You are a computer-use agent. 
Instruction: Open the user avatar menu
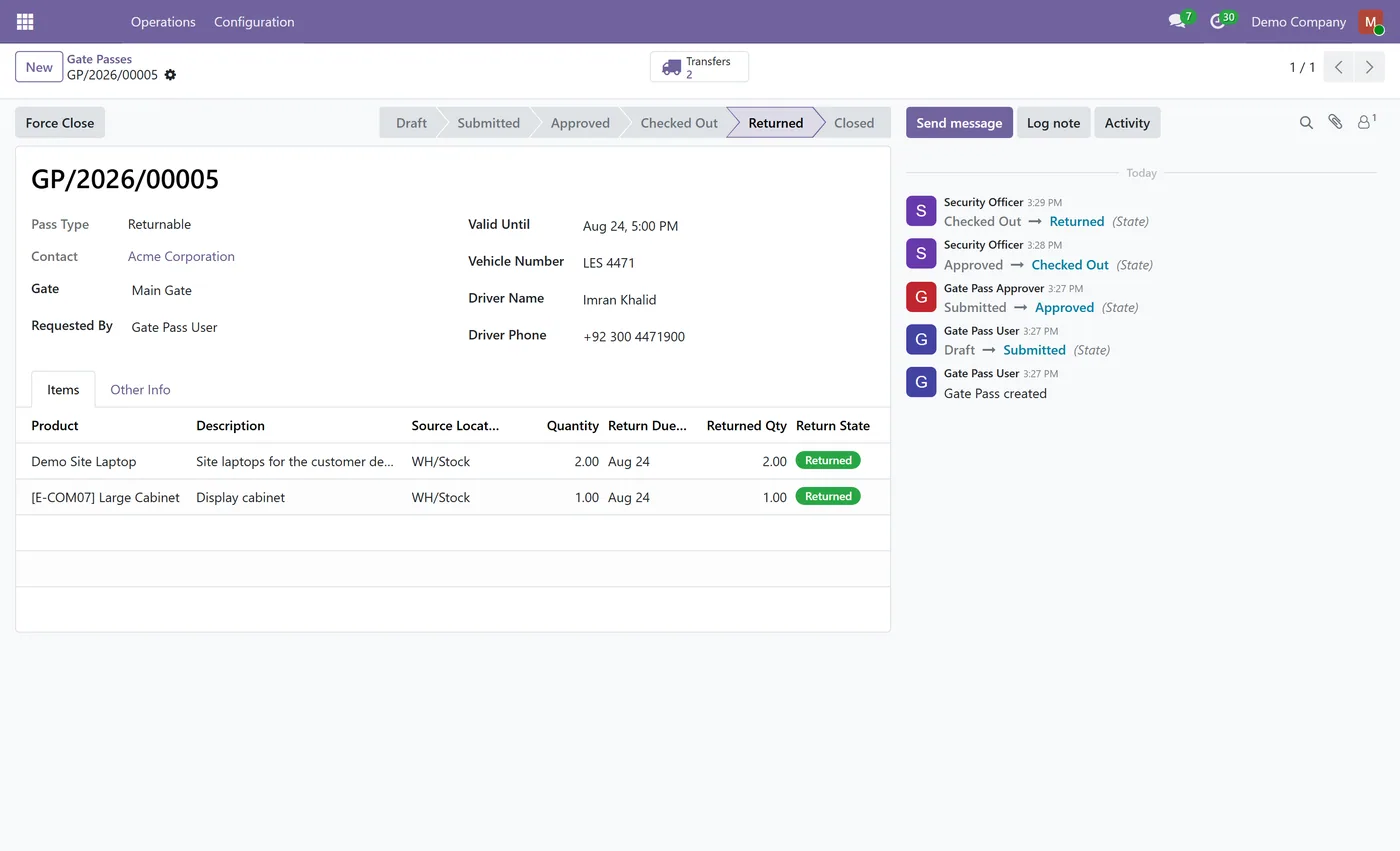[1370, 21]
